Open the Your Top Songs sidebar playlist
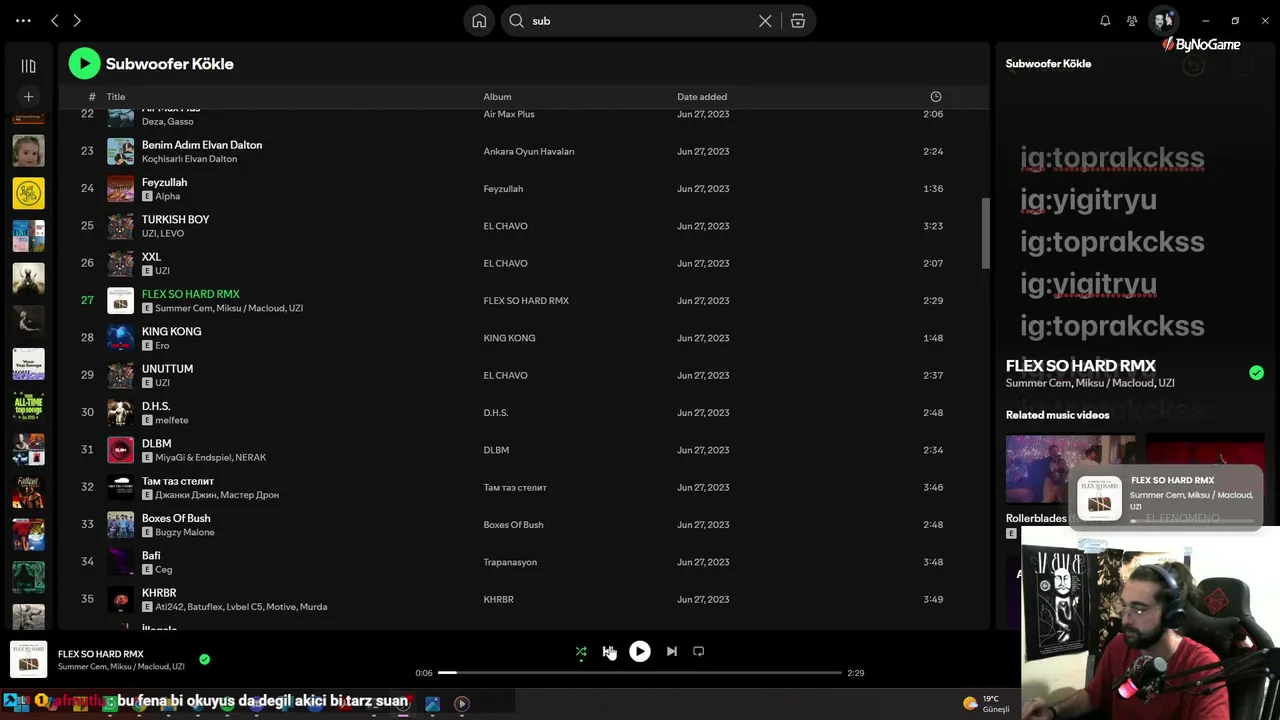 pyautogui.click(x=28, y=364)
